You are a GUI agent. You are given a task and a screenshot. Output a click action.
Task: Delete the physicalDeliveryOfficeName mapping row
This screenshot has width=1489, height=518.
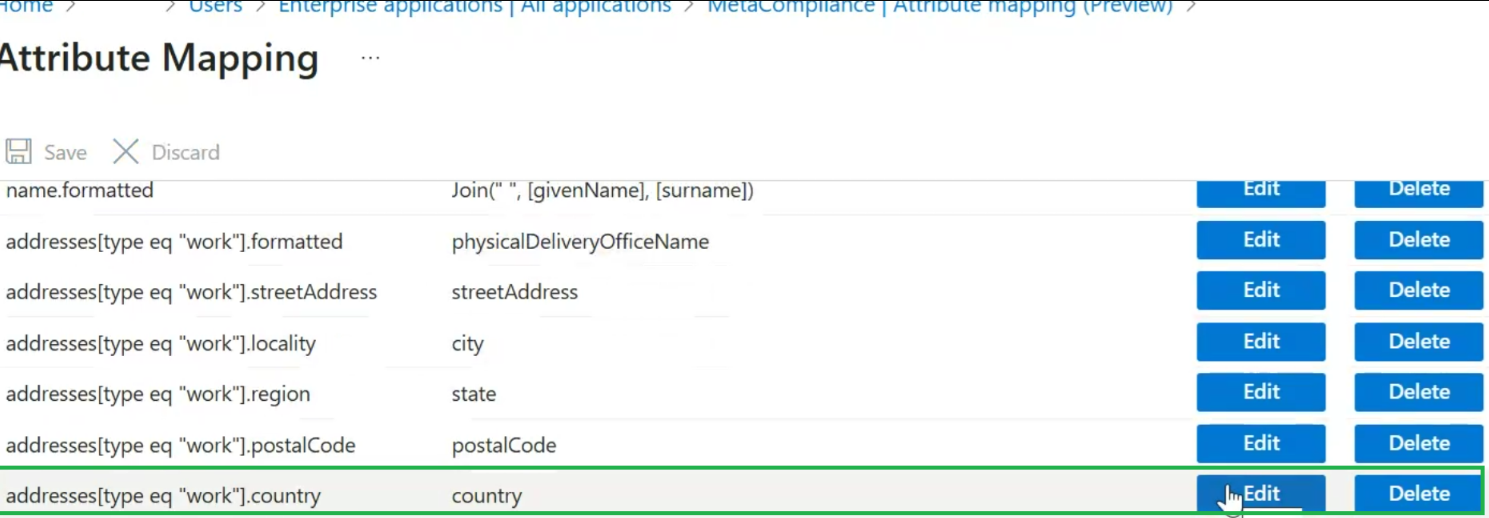(1419, 240)
